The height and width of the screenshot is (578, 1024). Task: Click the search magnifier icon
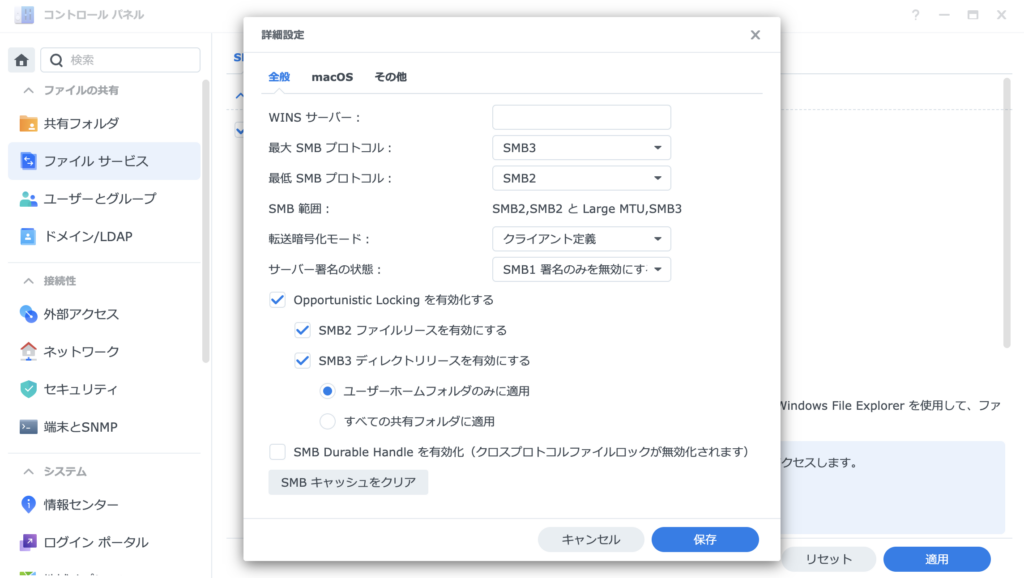(56, 60)
